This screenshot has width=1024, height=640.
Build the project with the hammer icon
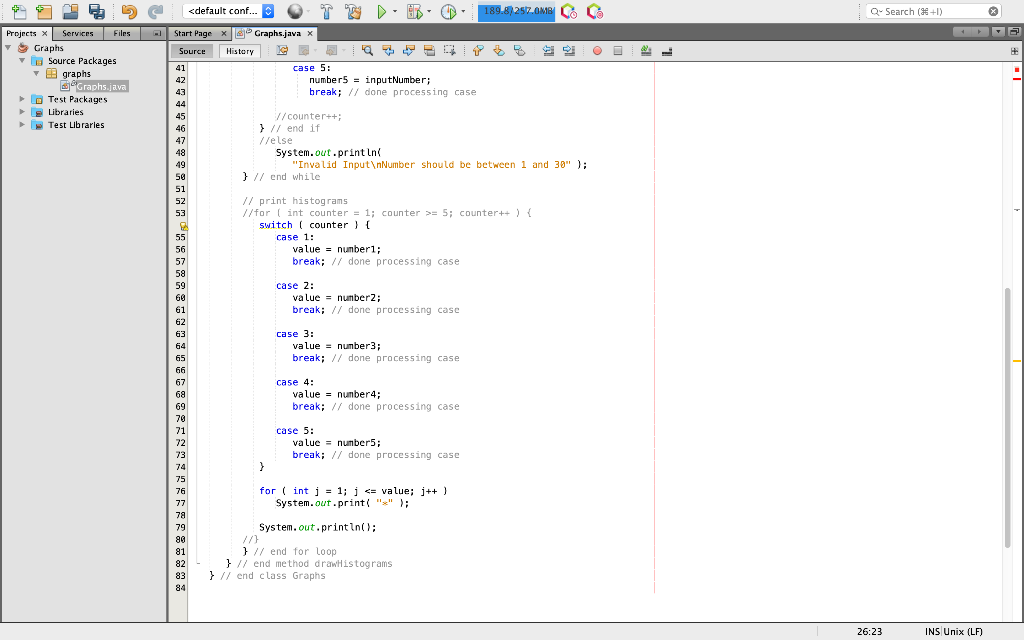tap(327, 12)
